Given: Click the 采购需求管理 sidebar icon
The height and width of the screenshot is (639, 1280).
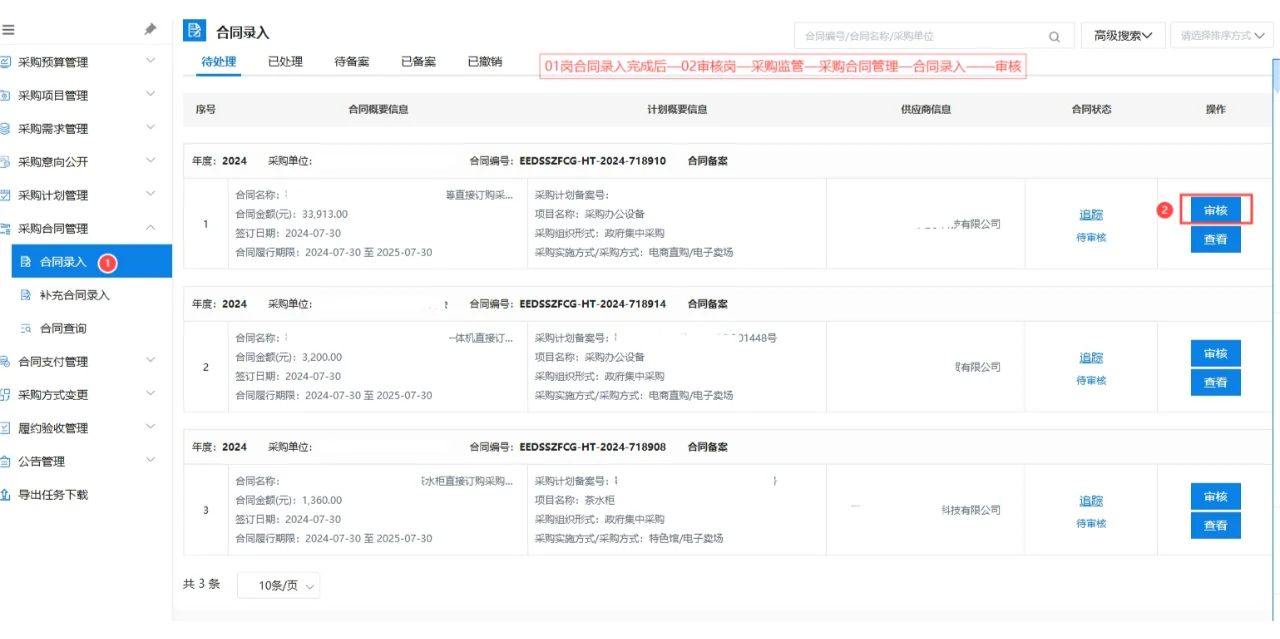Looking at the screenshot, I should coord(6,128).
